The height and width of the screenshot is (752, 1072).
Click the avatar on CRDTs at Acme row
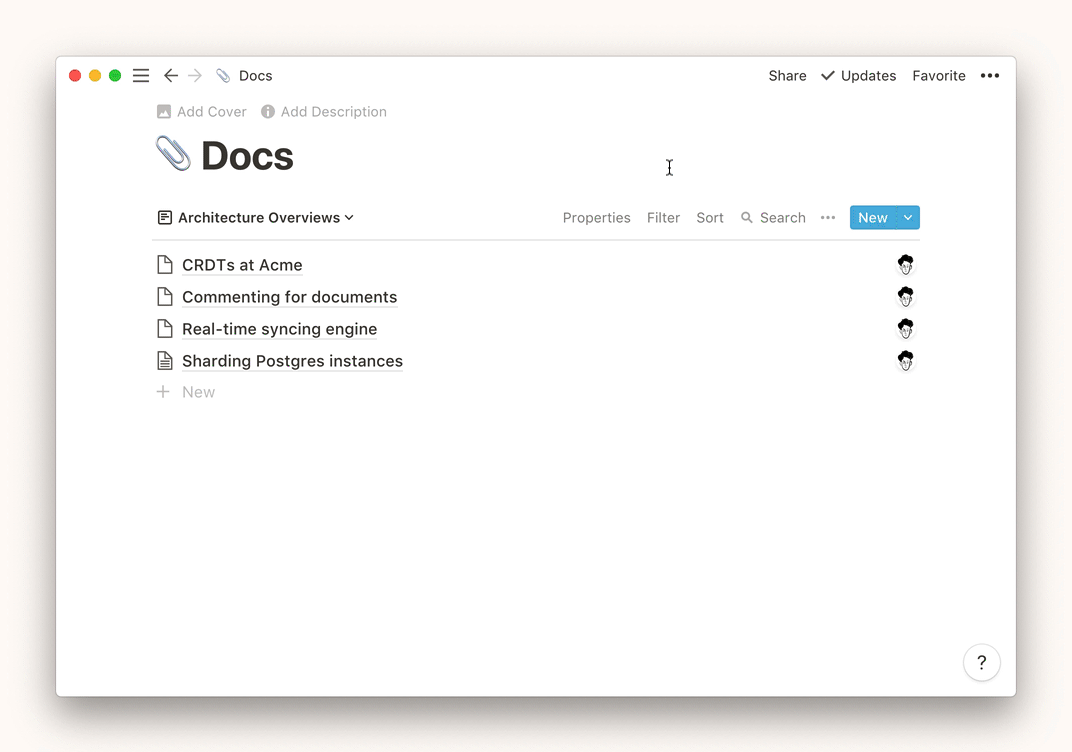click(x=905, y=265)
